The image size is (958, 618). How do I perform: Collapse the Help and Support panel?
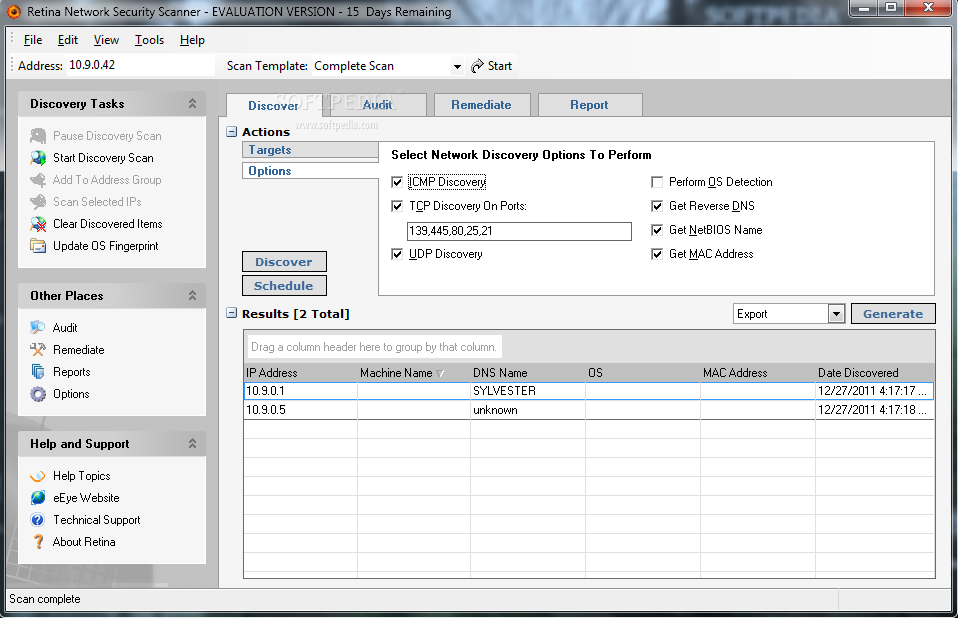point(192,443)
